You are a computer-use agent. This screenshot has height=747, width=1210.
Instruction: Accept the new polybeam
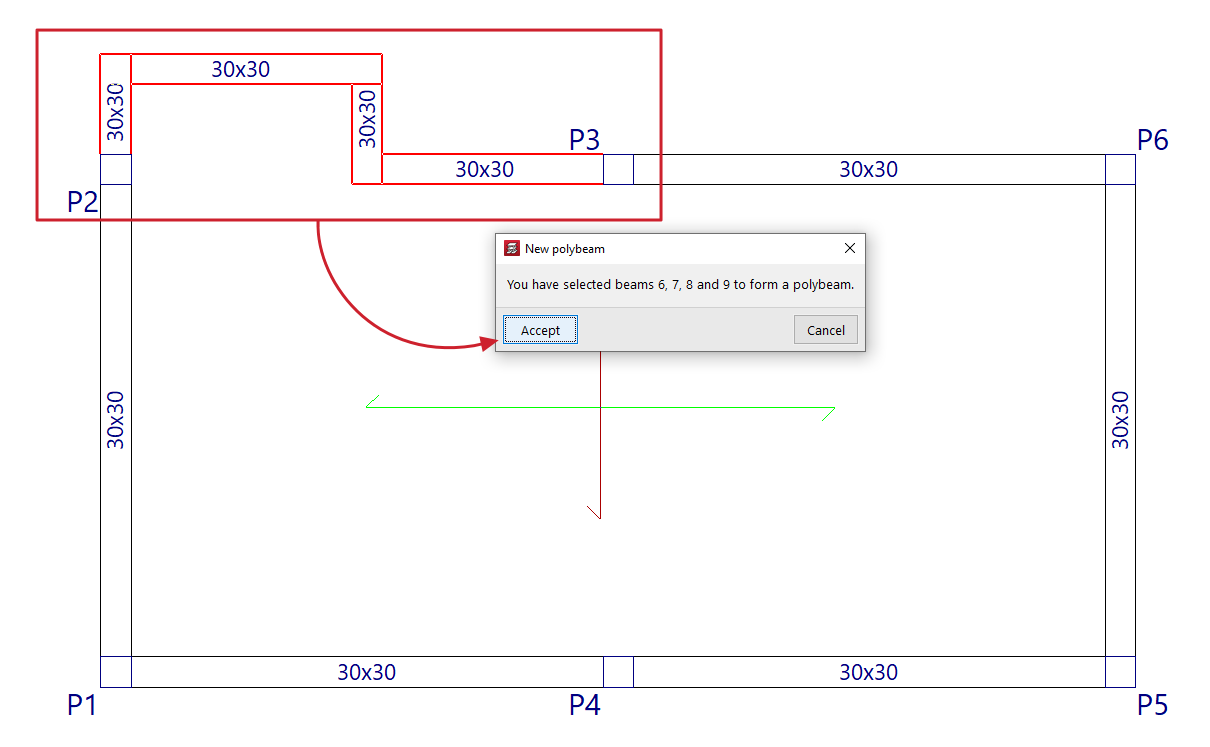pos(540,330)
